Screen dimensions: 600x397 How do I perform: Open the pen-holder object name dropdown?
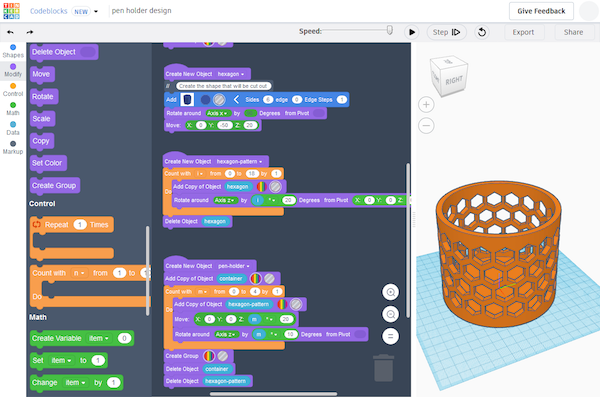point(233,266)
